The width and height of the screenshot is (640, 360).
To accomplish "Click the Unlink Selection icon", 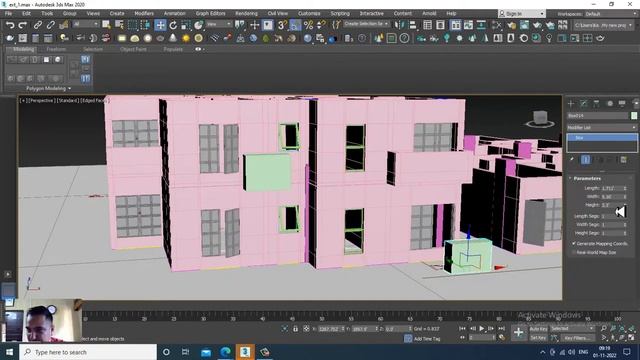I will tap(51, 25).
